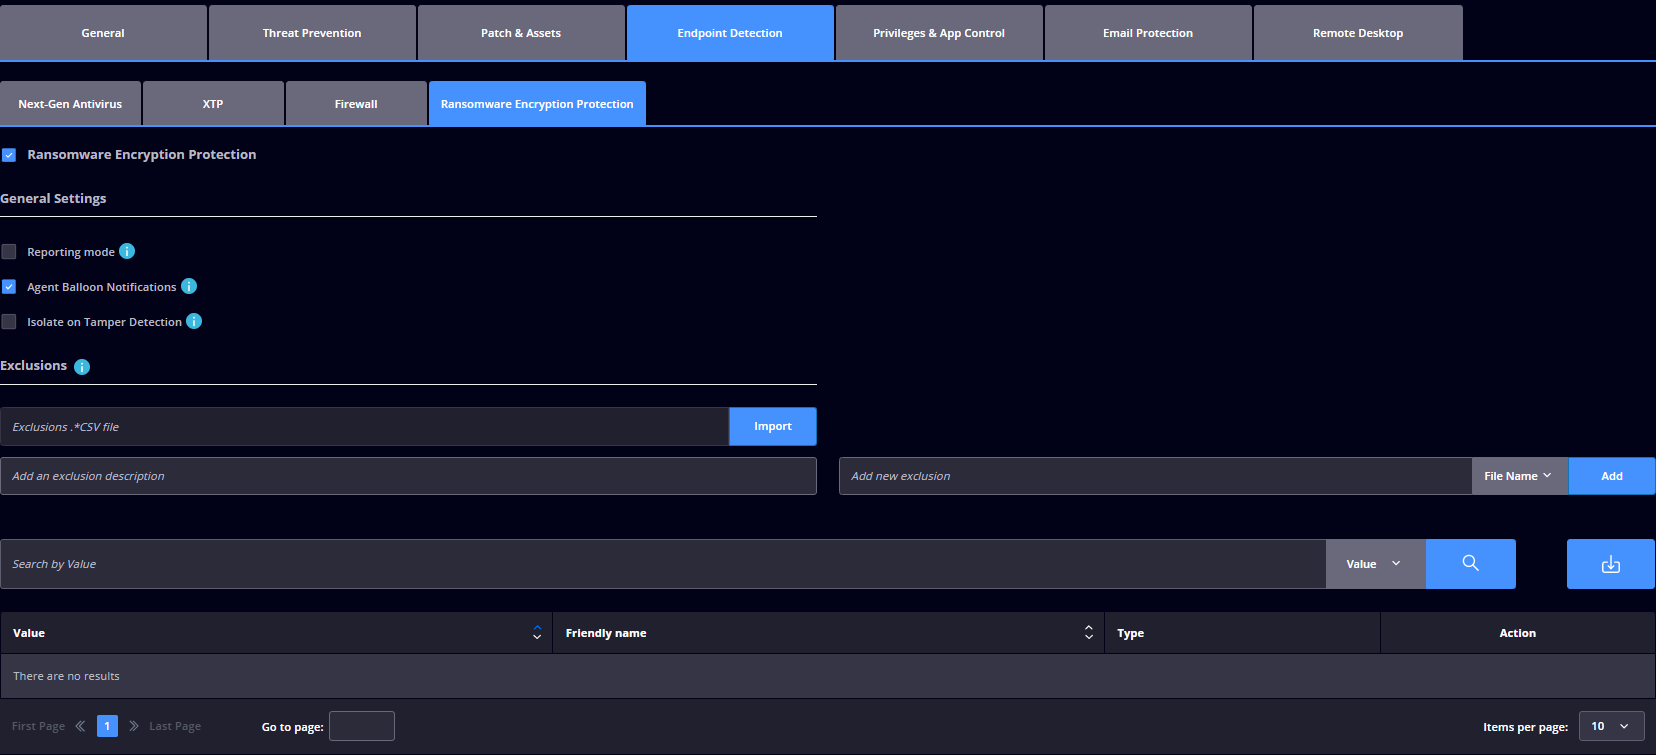
Task: Click the info icon next to Exclusions heading
Action: [x=82, y=367]
